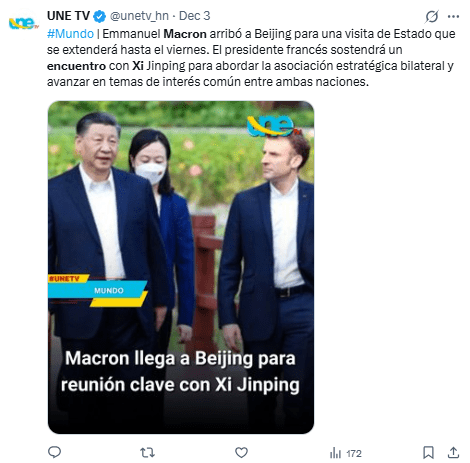This screenshot has width=470, height=463.
Task: Open the Dec 3 timestamp link
Action: coord(195,16)
